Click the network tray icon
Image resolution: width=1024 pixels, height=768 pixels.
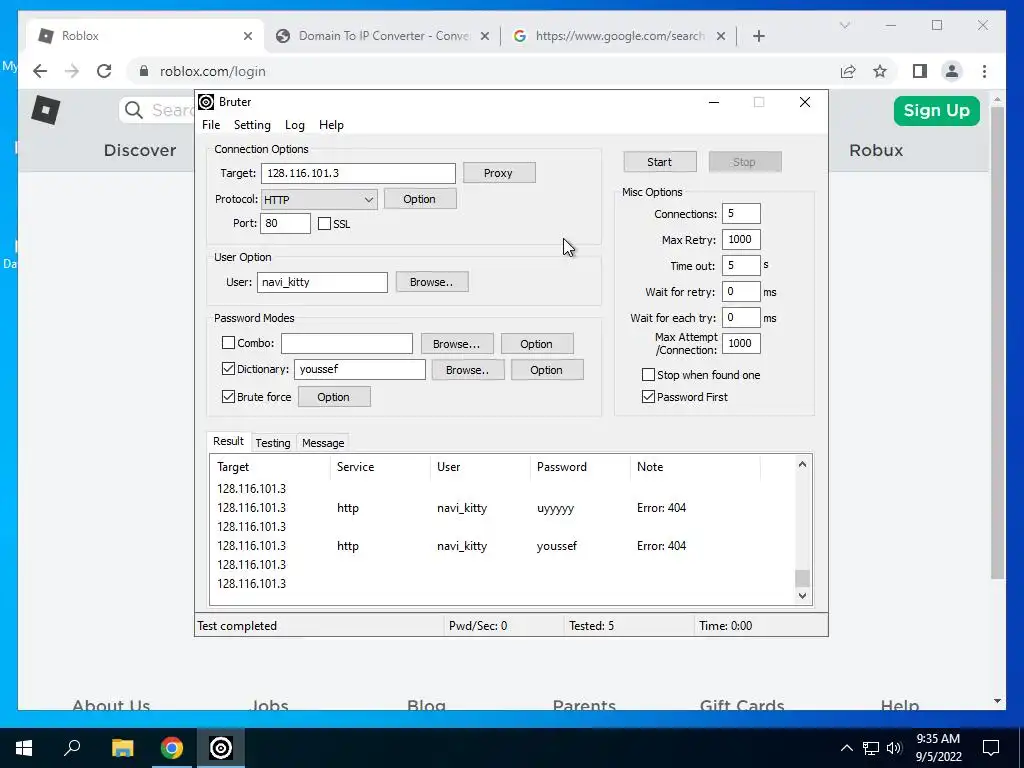[x=871, y=748]
